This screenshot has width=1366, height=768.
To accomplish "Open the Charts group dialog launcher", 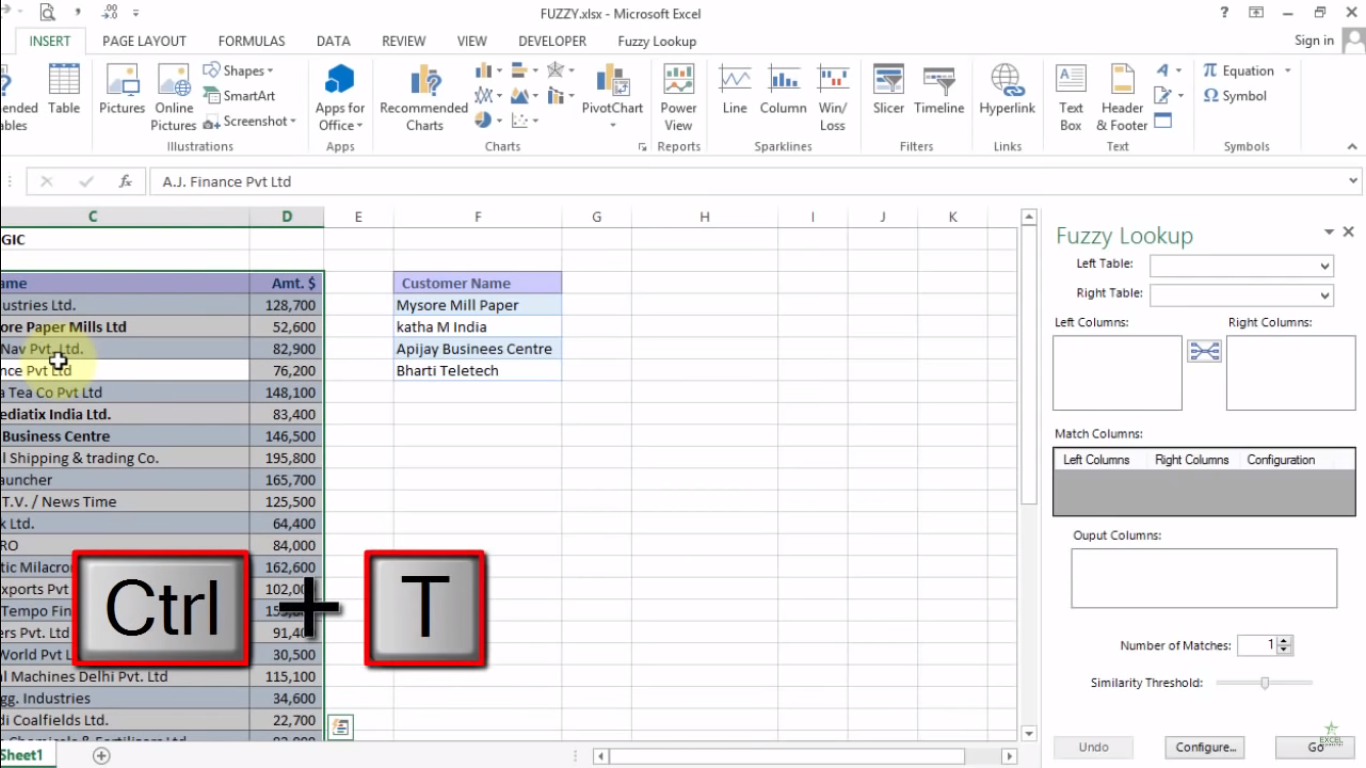I will pos(641,147).
